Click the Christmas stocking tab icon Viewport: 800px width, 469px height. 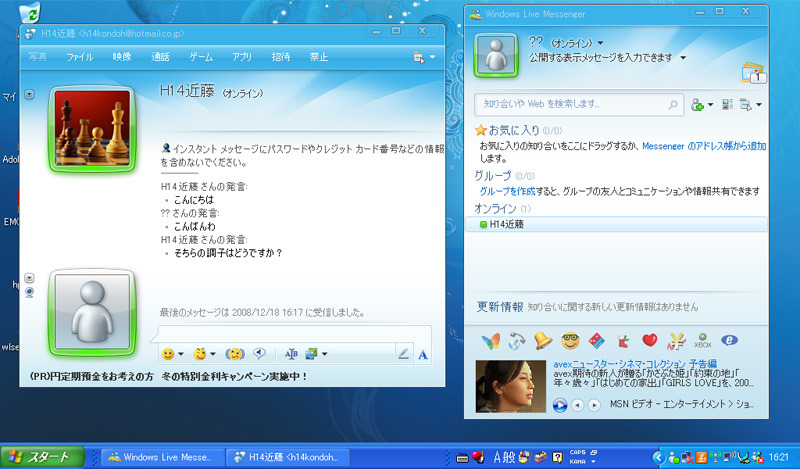(x=623, y=341)
